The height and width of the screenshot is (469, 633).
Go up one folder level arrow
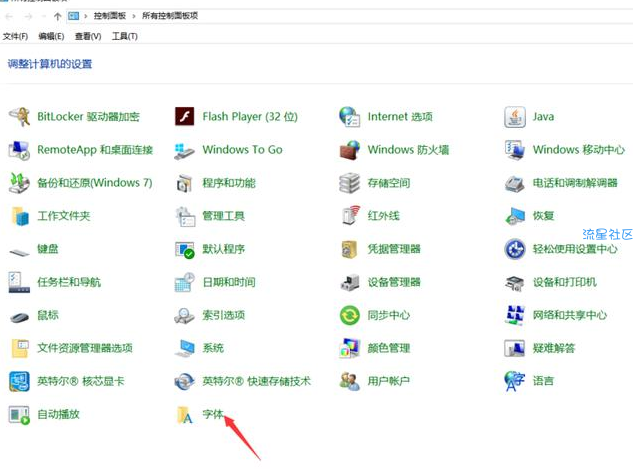click(57, 17)
